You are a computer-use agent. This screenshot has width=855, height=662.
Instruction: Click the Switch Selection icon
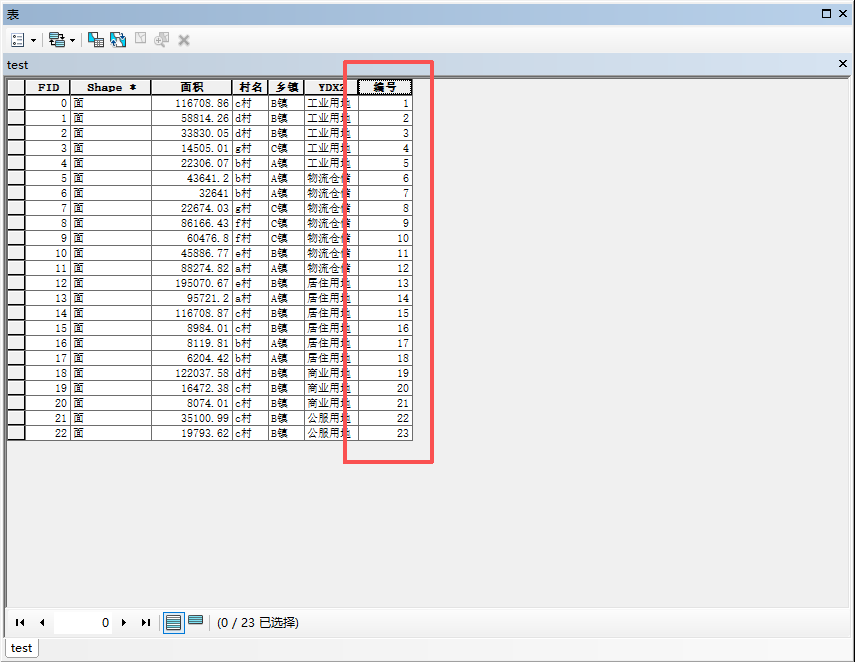point(118,40)
